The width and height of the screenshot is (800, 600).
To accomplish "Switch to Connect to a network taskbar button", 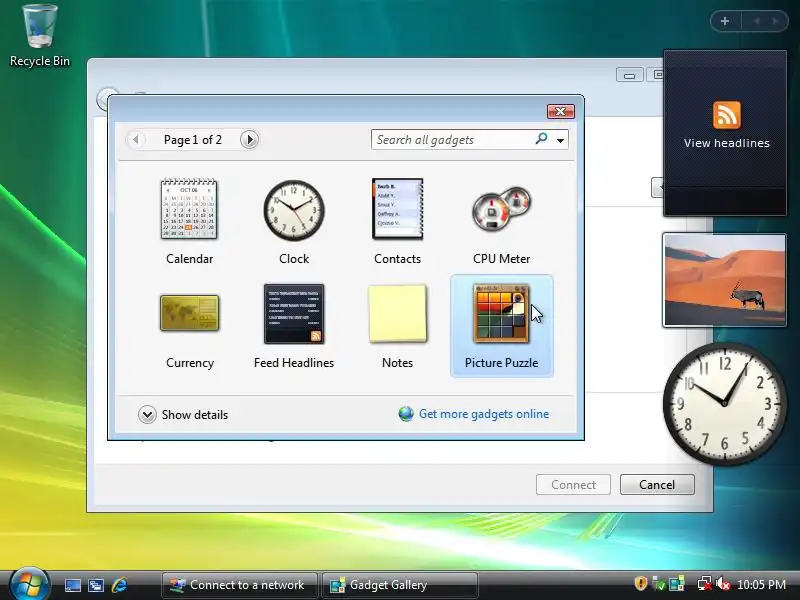I will coord(239,585).
